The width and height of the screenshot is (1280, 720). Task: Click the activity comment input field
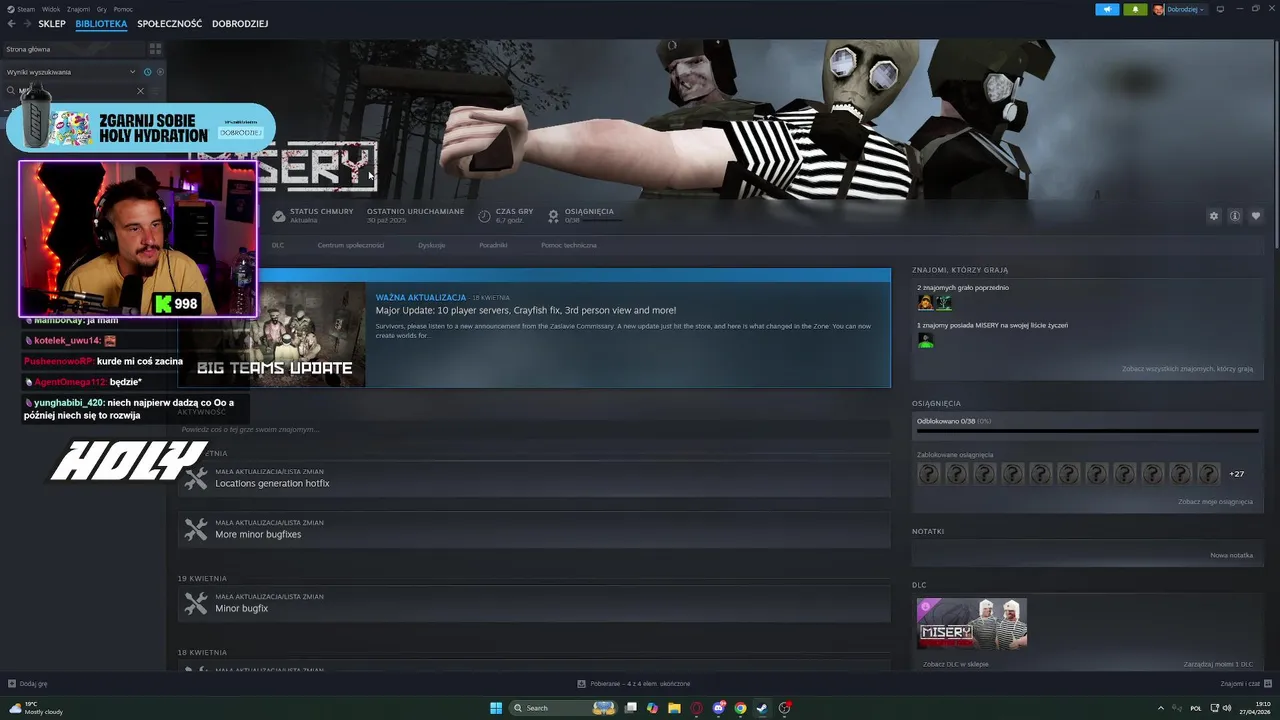[x=534, y=429]
